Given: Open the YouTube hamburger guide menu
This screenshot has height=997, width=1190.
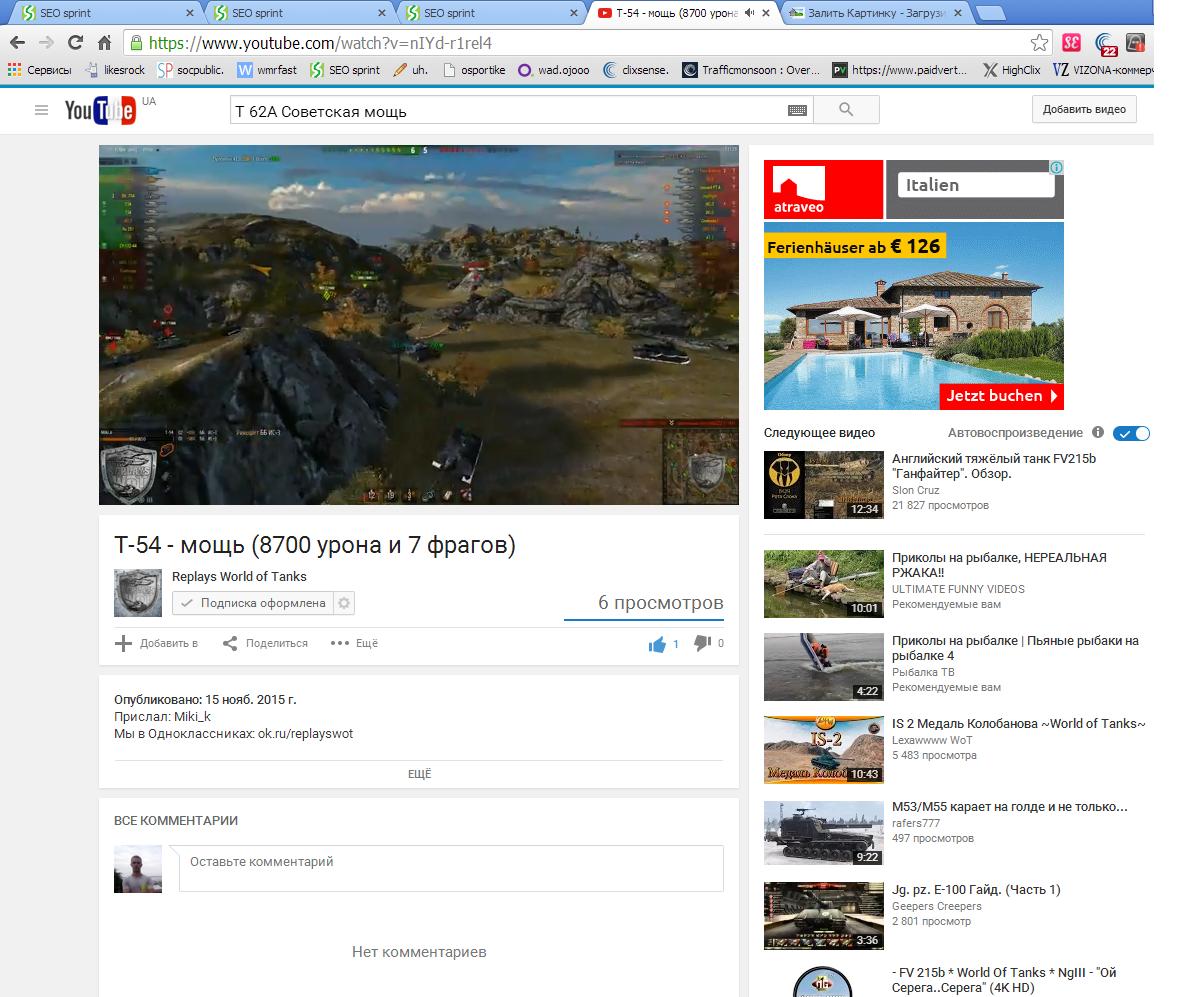Looking at the screenshot, I should pos(41,110).
